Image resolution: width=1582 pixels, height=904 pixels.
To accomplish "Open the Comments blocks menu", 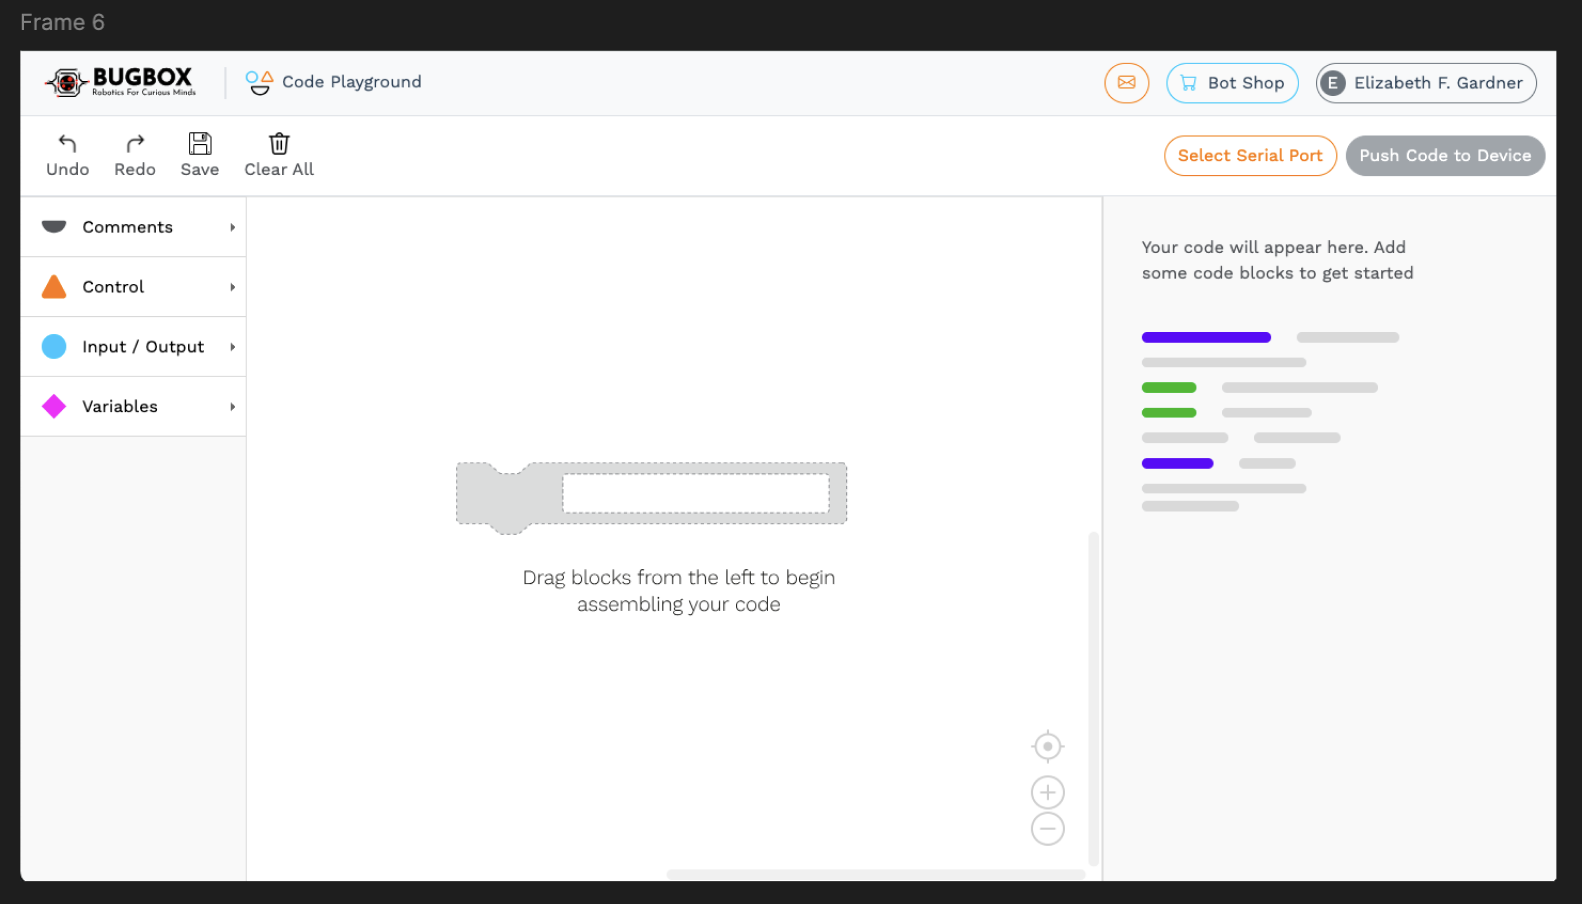I will pyautogui.click(x=133, y=227).
